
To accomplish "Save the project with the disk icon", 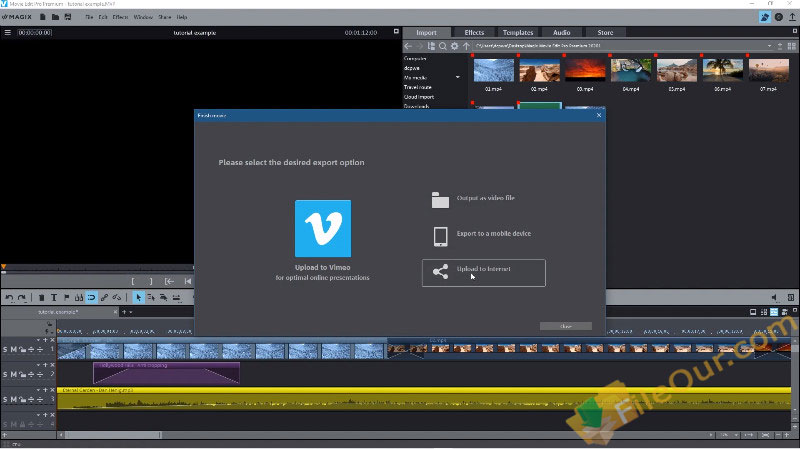I will coord(68,17).
